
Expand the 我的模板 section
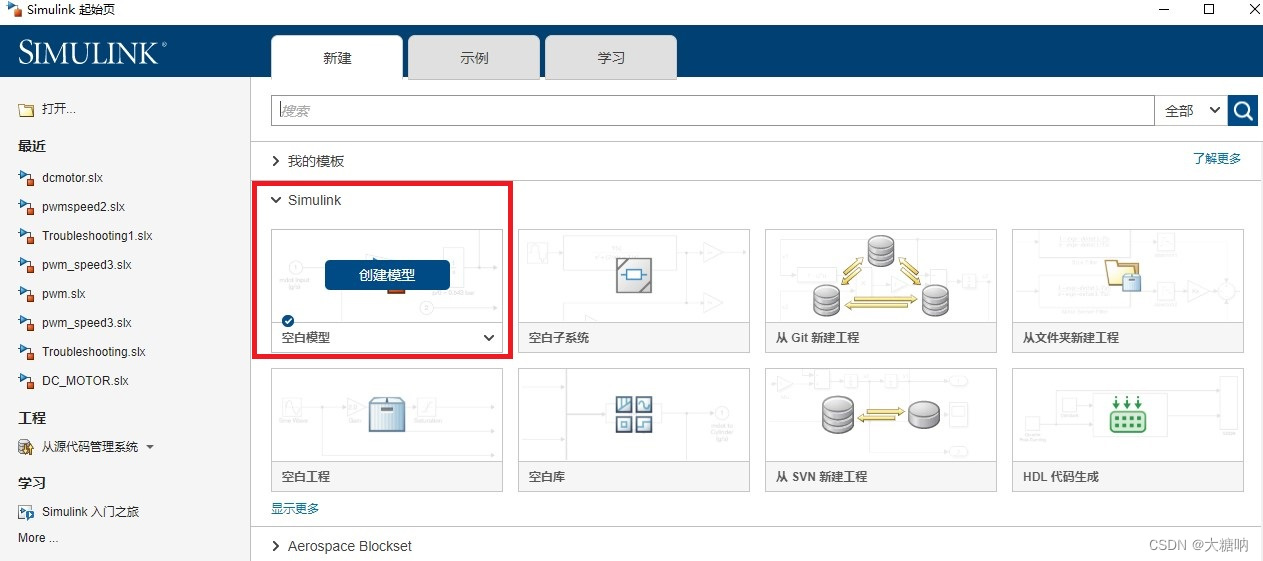[x=276, y=161]
